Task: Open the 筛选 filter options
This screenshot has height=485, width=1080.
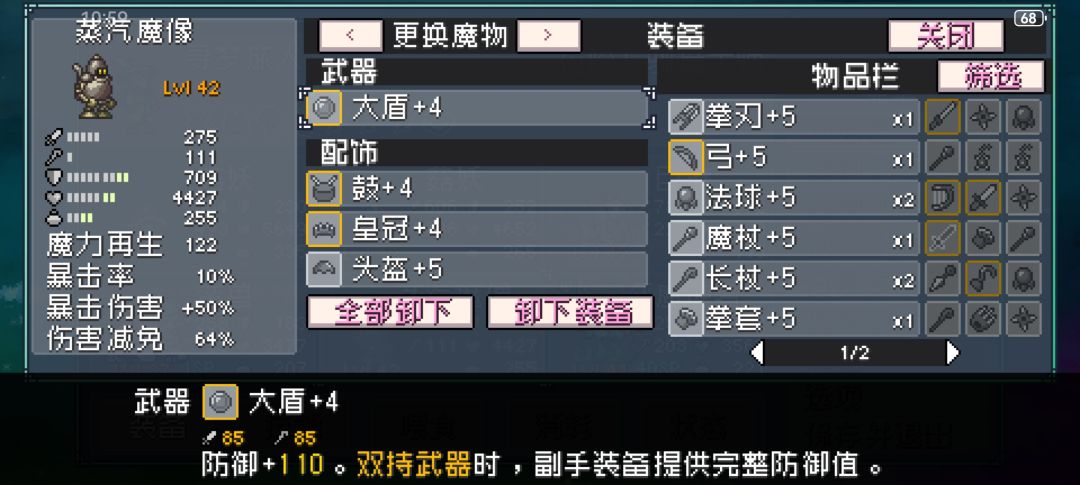Action: tap(990, 76)
